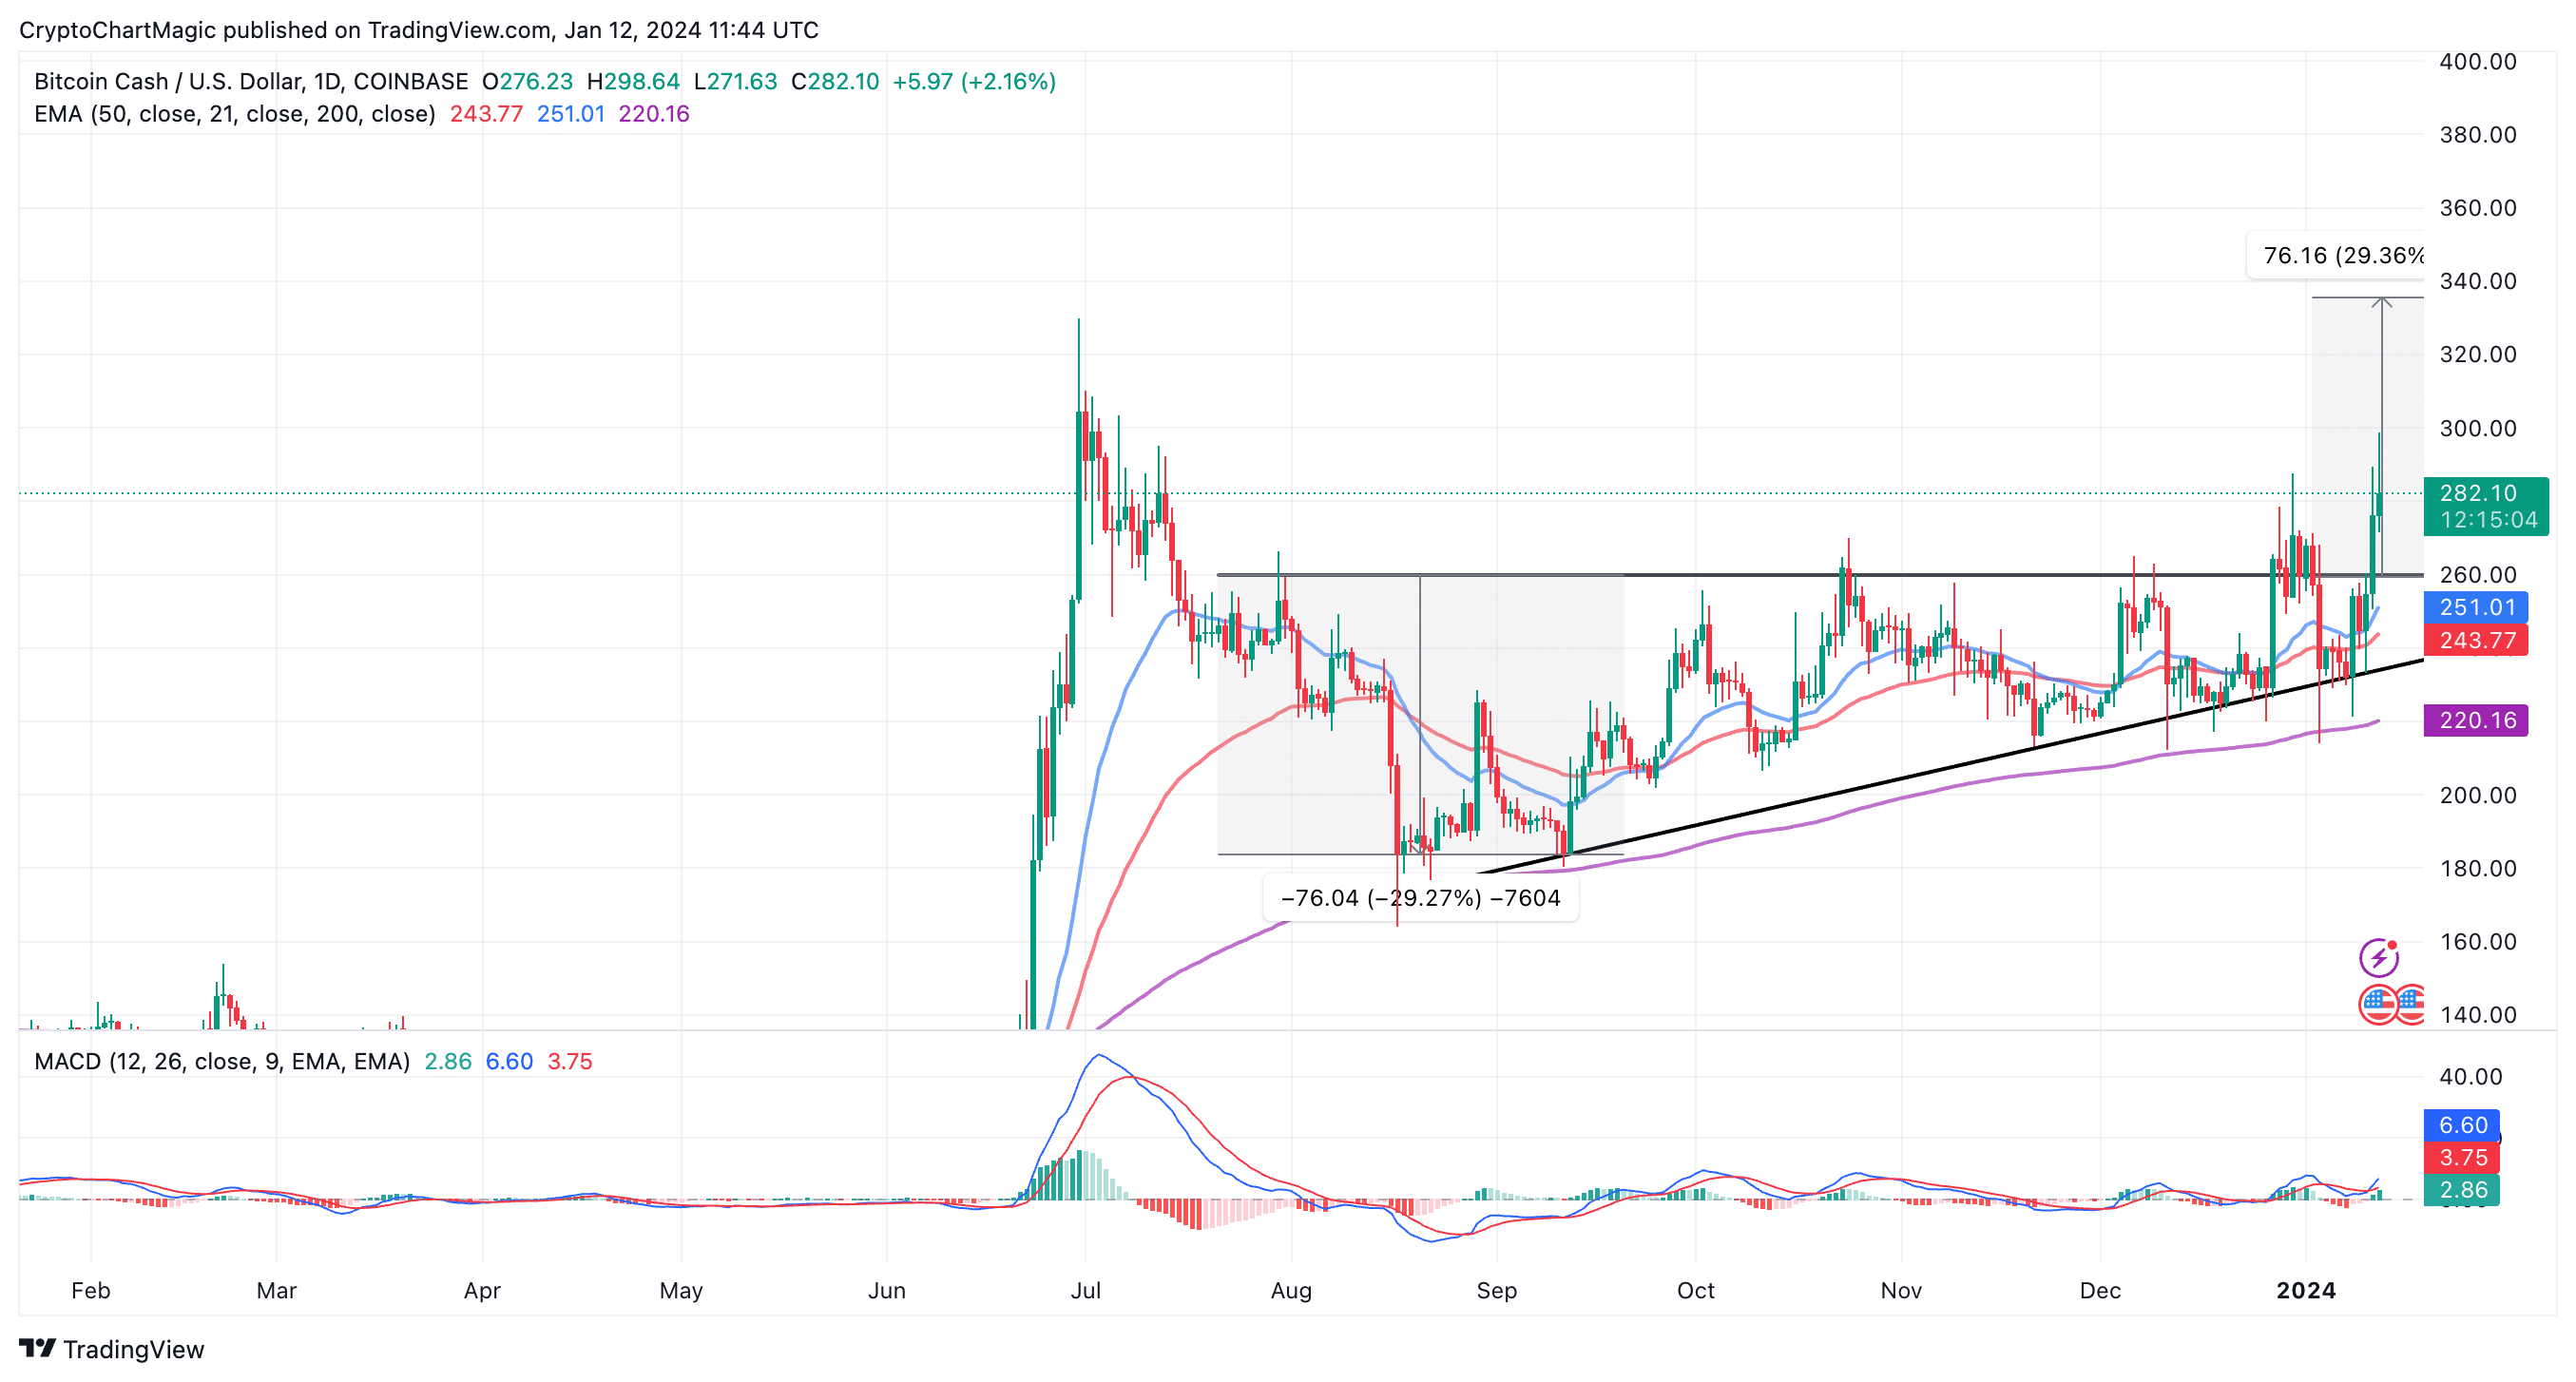Click the Dec month label on time axis
Screen dimensions: 2576x1382
2100,1290
